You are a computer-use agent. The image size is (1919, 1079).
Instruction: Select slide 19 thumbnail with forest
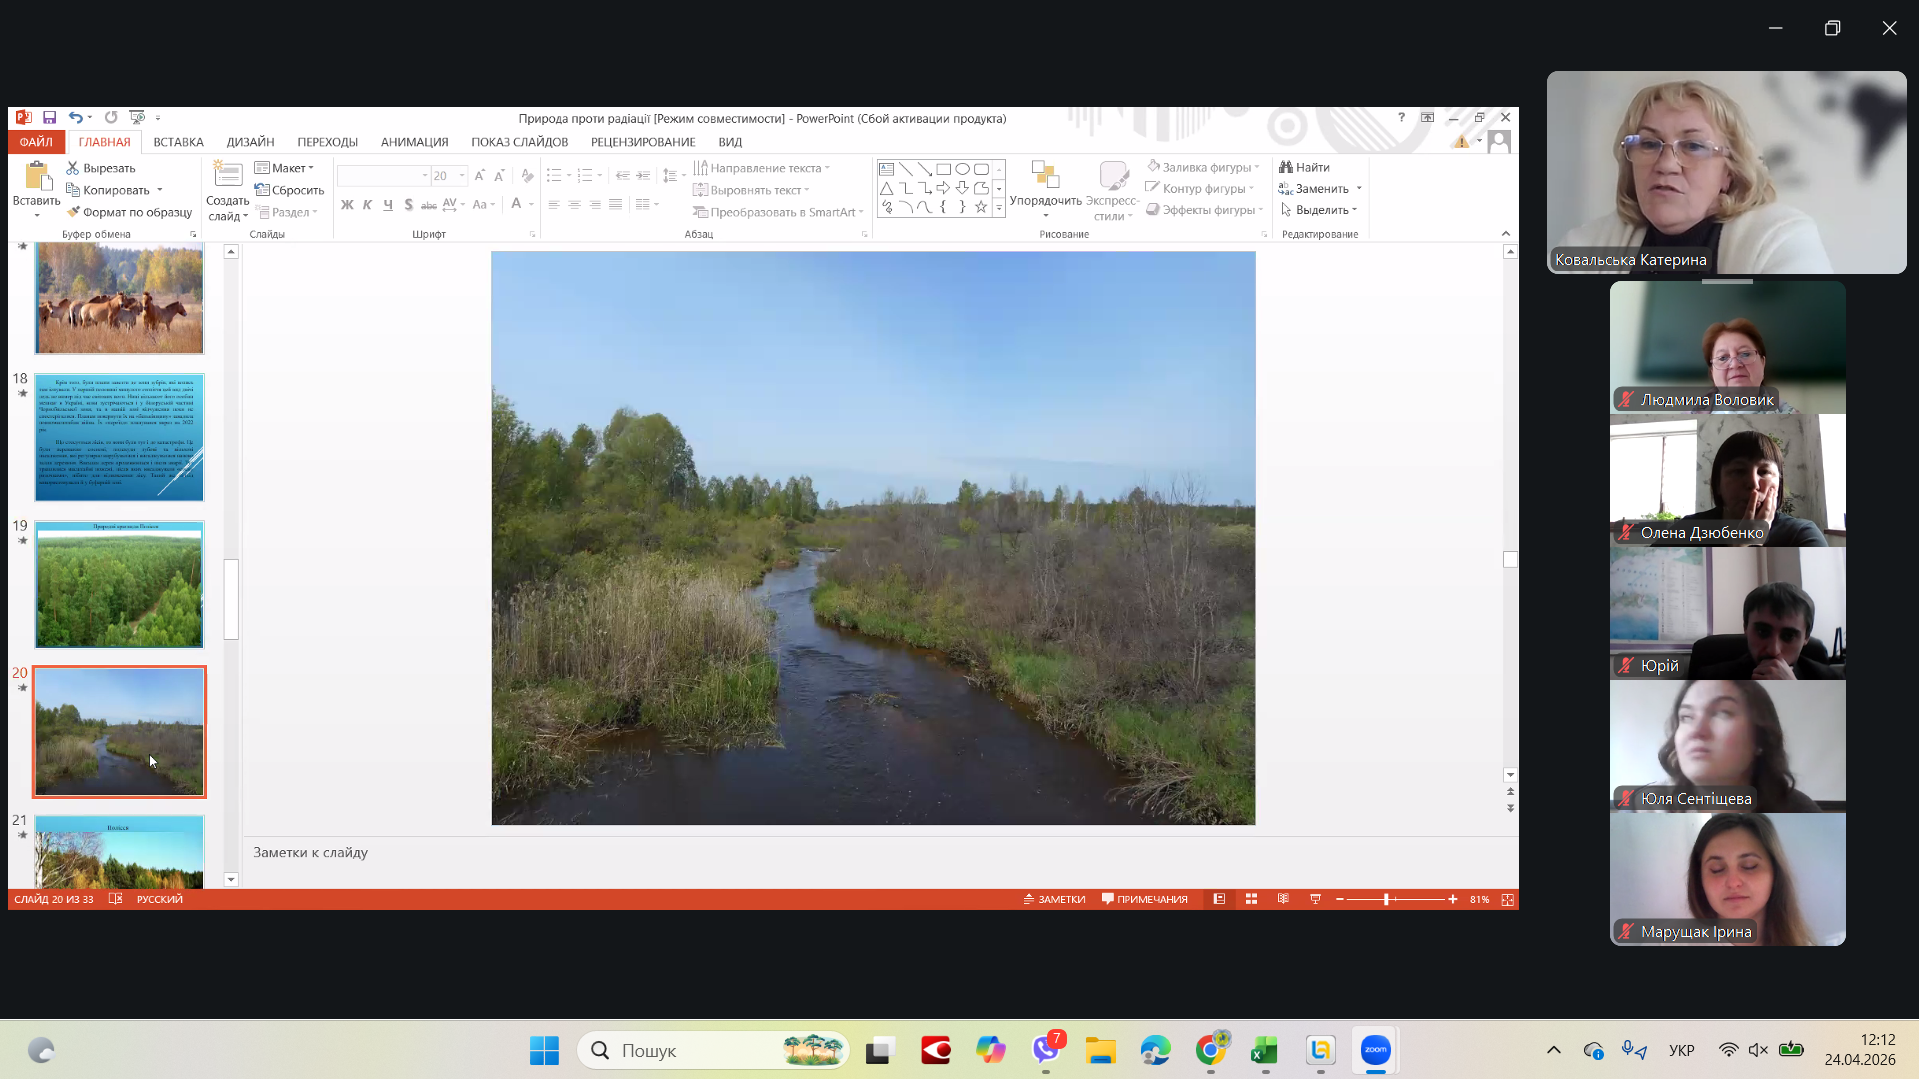point(119,585)
